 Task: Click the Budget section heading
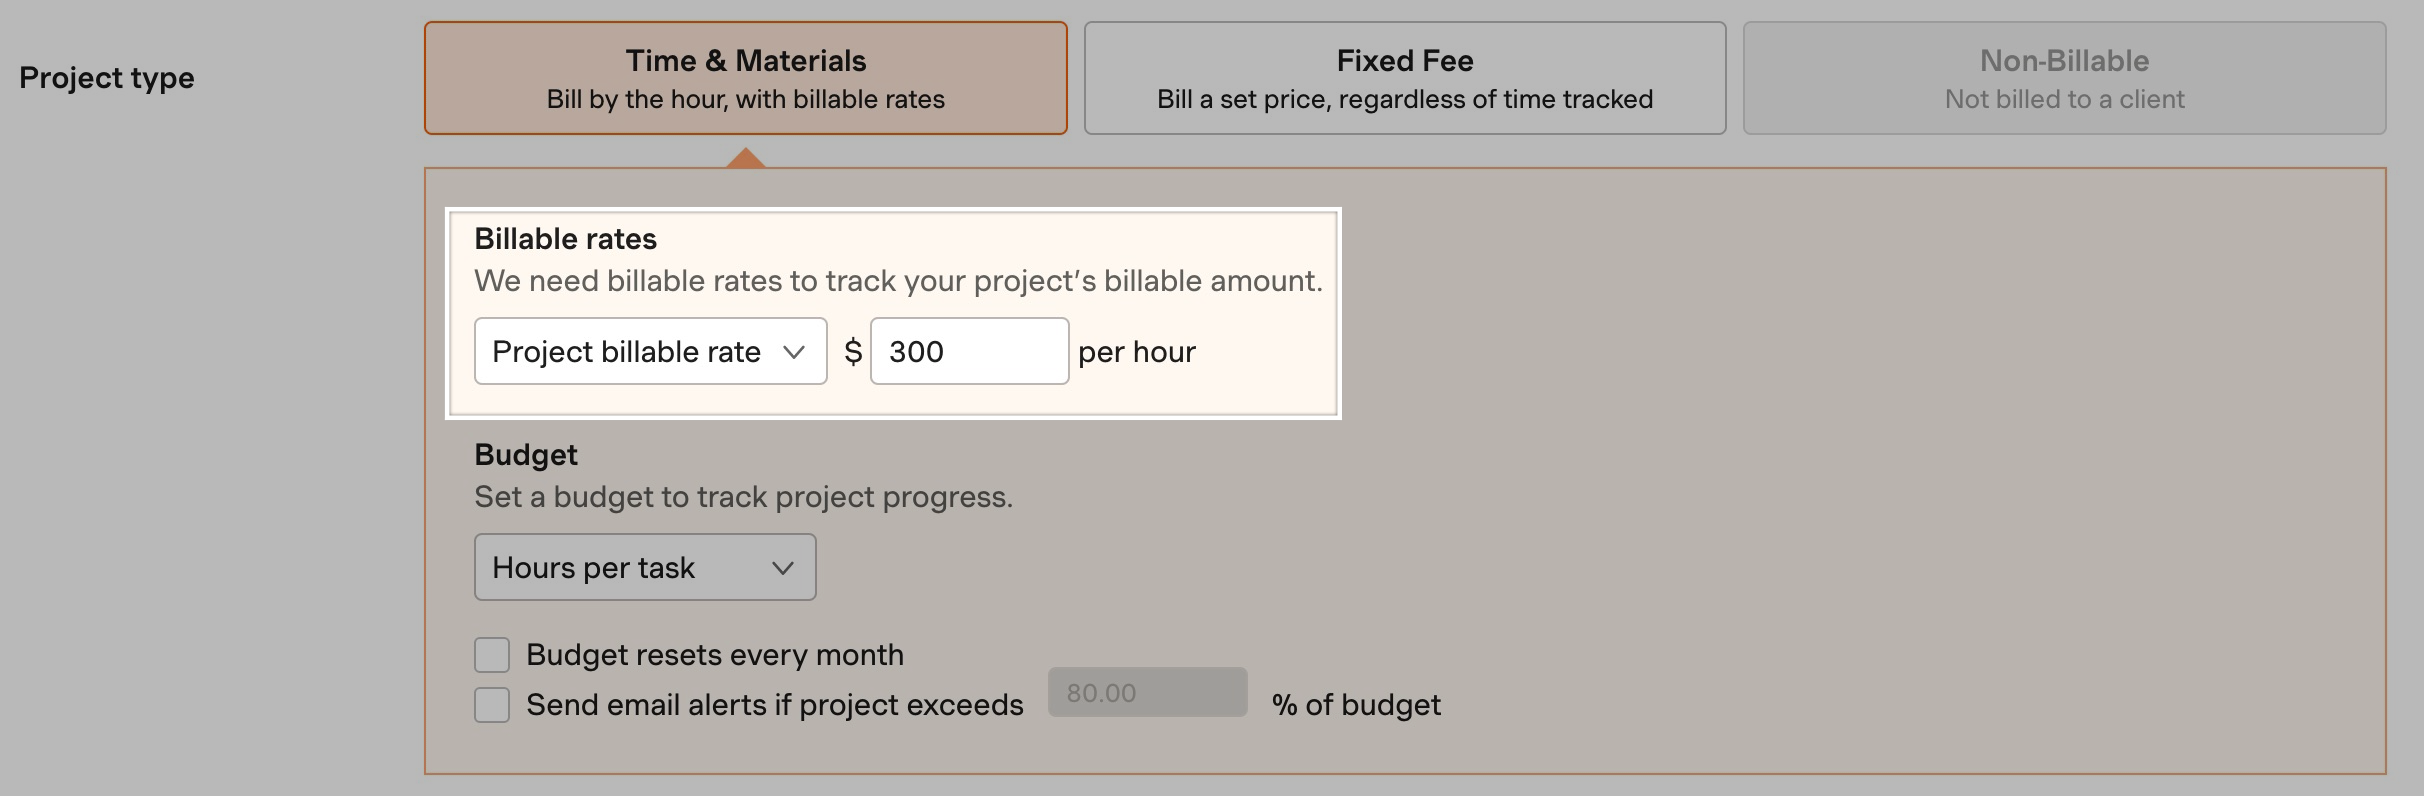click(526, 455)
